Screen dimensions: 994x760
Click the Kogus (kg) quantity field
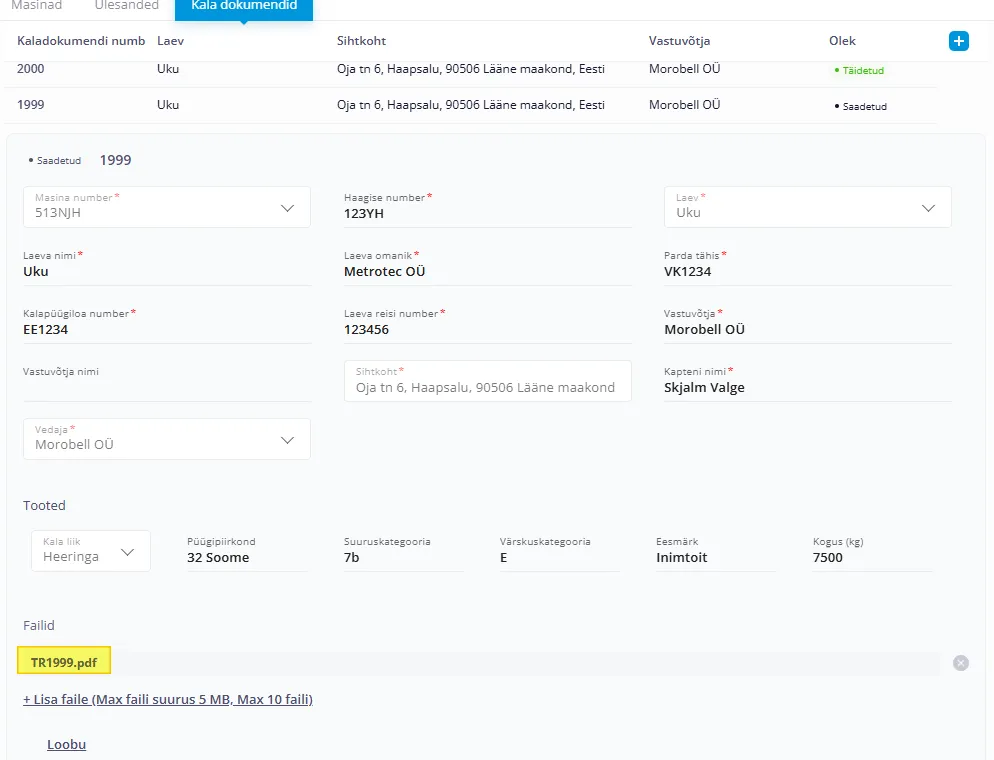pyautogui.click(x=871, y=558)
